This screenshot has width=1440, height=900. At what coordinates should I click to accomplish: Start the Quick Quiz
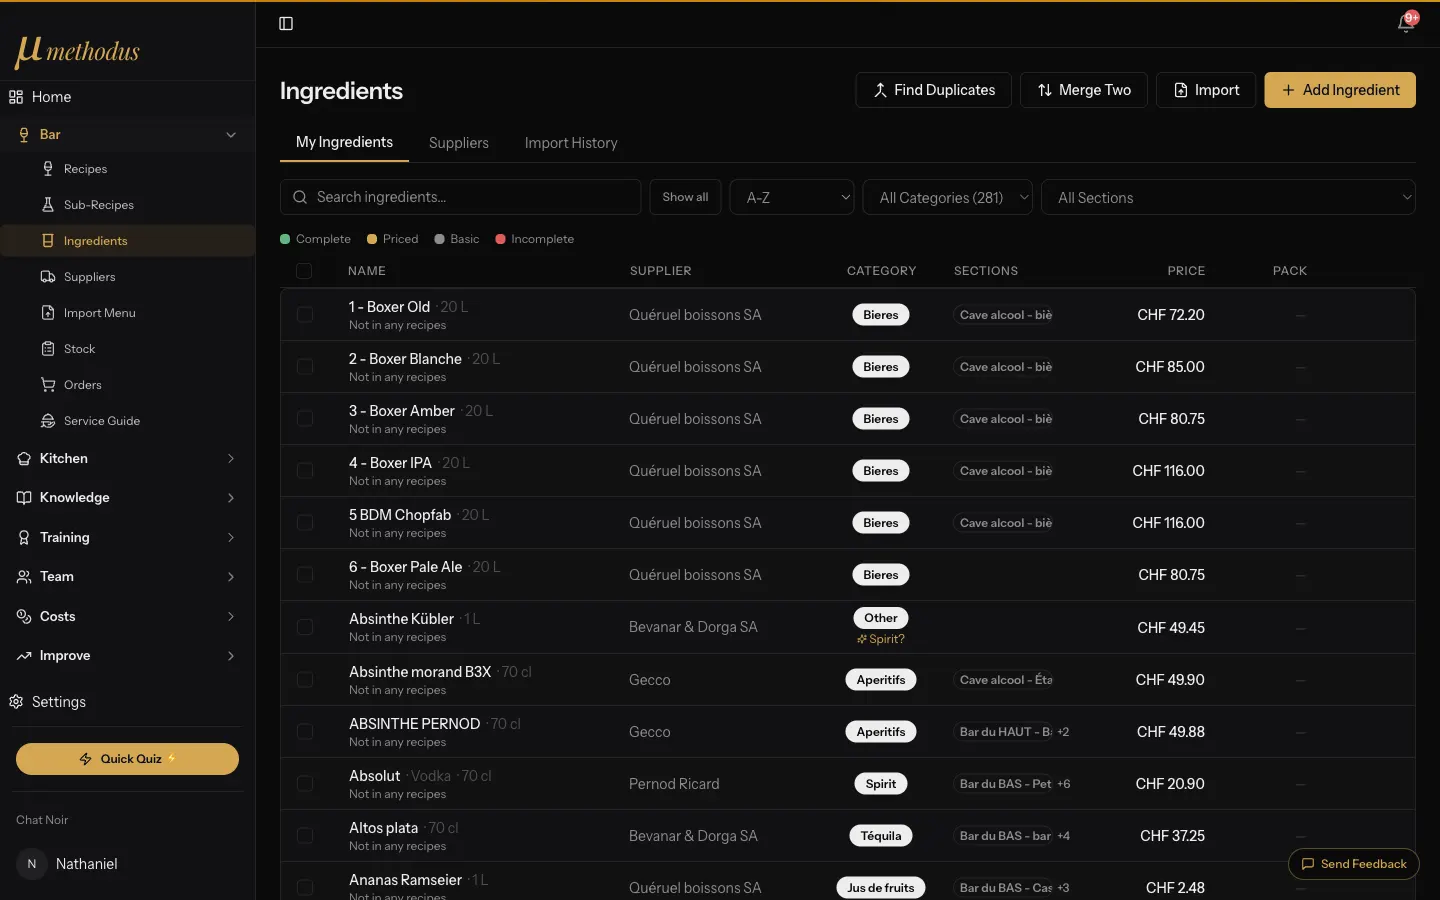click(127, 759)
